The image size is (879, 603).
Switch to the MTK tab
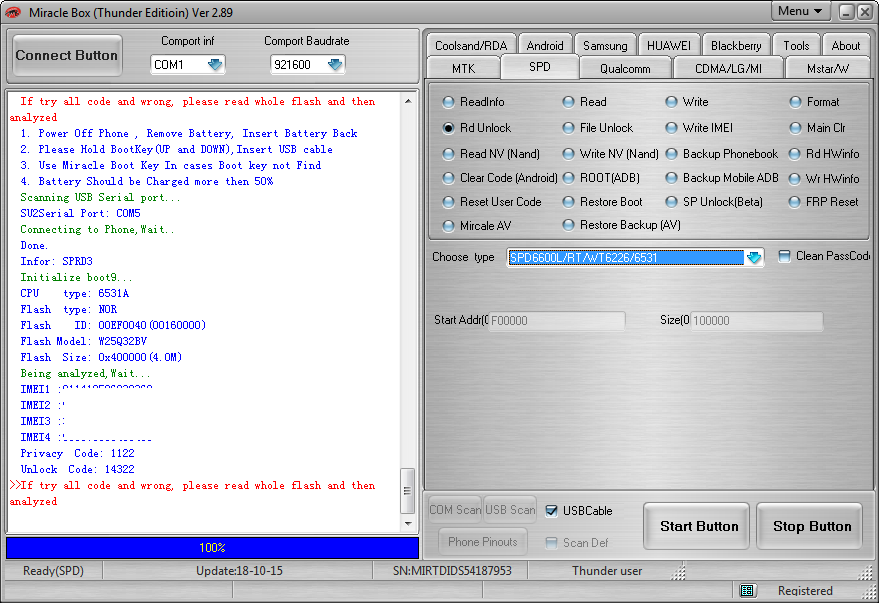pyautogui.click(x=463, y=68)
